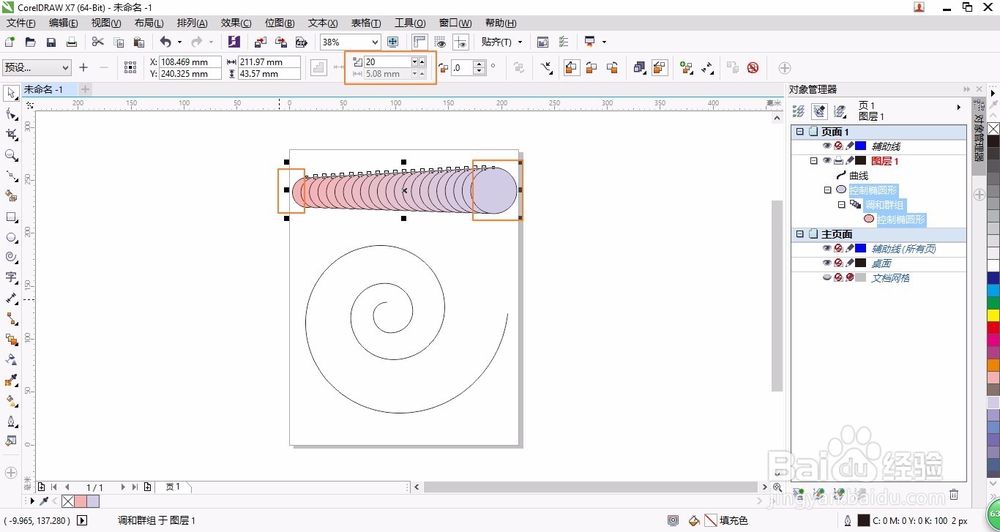Select the Text tool (字)

tap(11, 277)
